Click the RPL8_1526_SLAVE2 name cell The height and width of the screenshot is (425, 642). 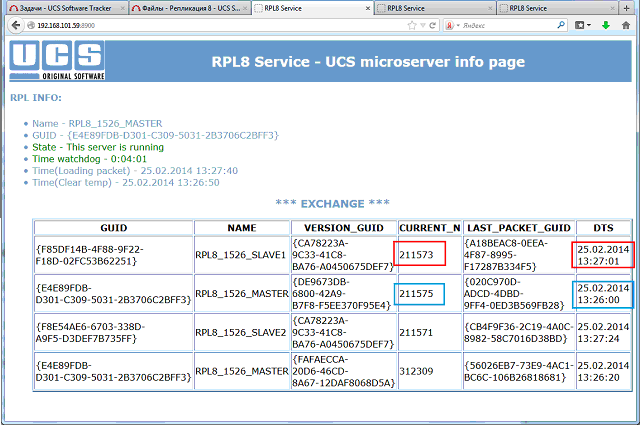click(x=240, y=332)
